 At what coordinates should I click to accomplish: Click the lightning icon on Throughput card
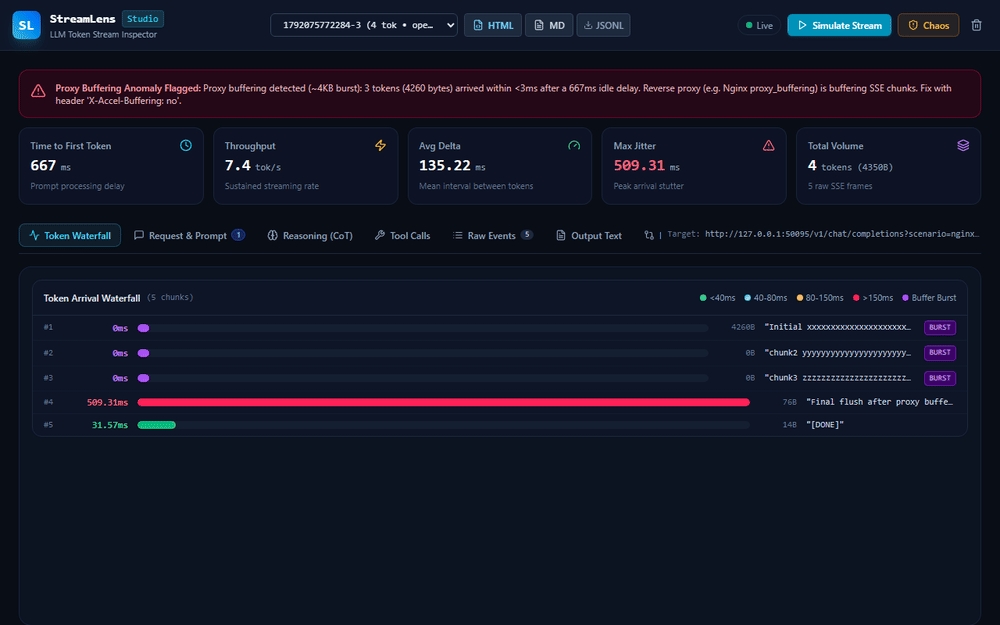point(380,145)
